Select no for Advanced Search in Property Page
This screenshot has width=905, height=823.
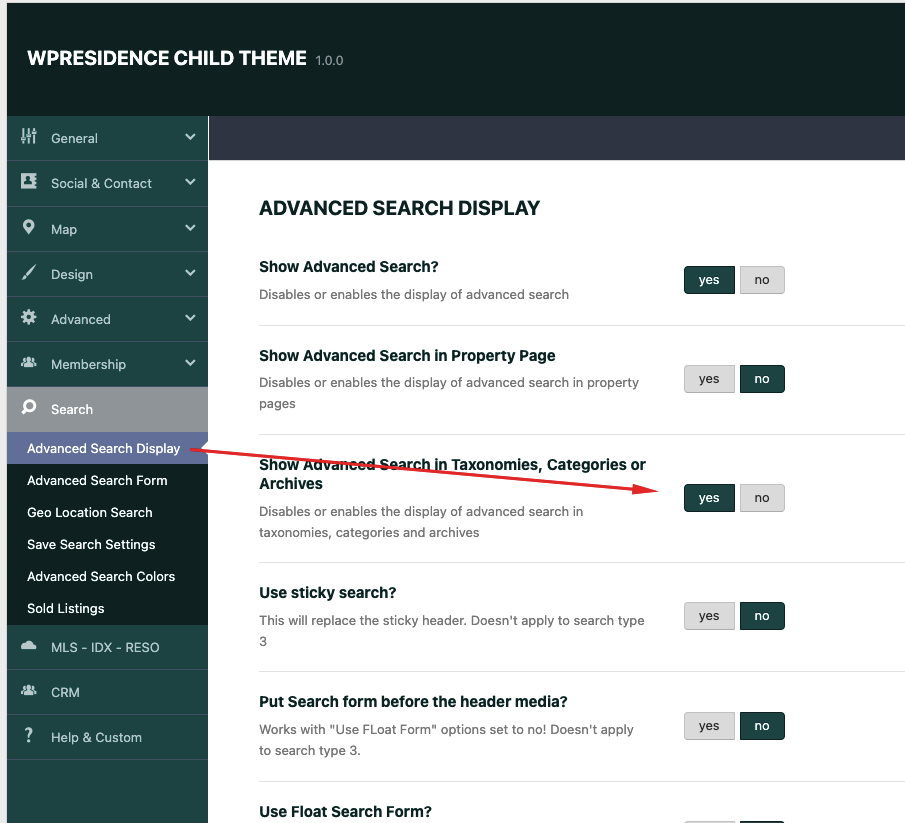762,379
